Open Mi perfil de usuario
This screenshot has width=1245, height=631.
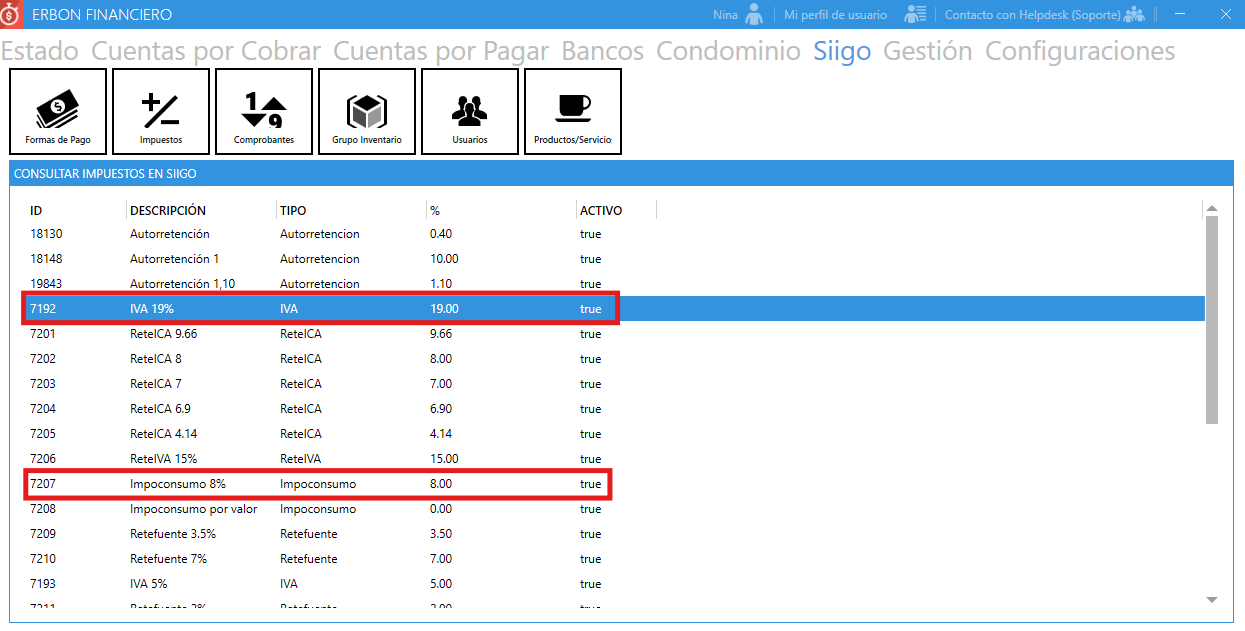835,15
